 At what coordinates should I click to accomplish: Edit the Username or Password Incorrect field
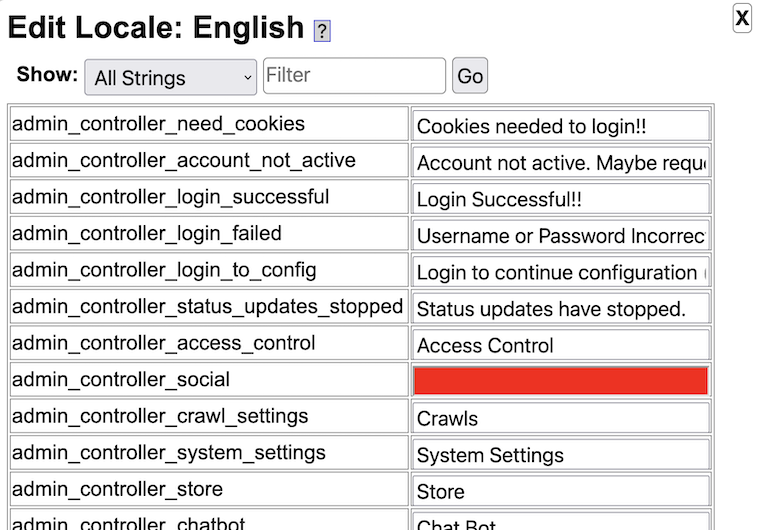[561, 235]
